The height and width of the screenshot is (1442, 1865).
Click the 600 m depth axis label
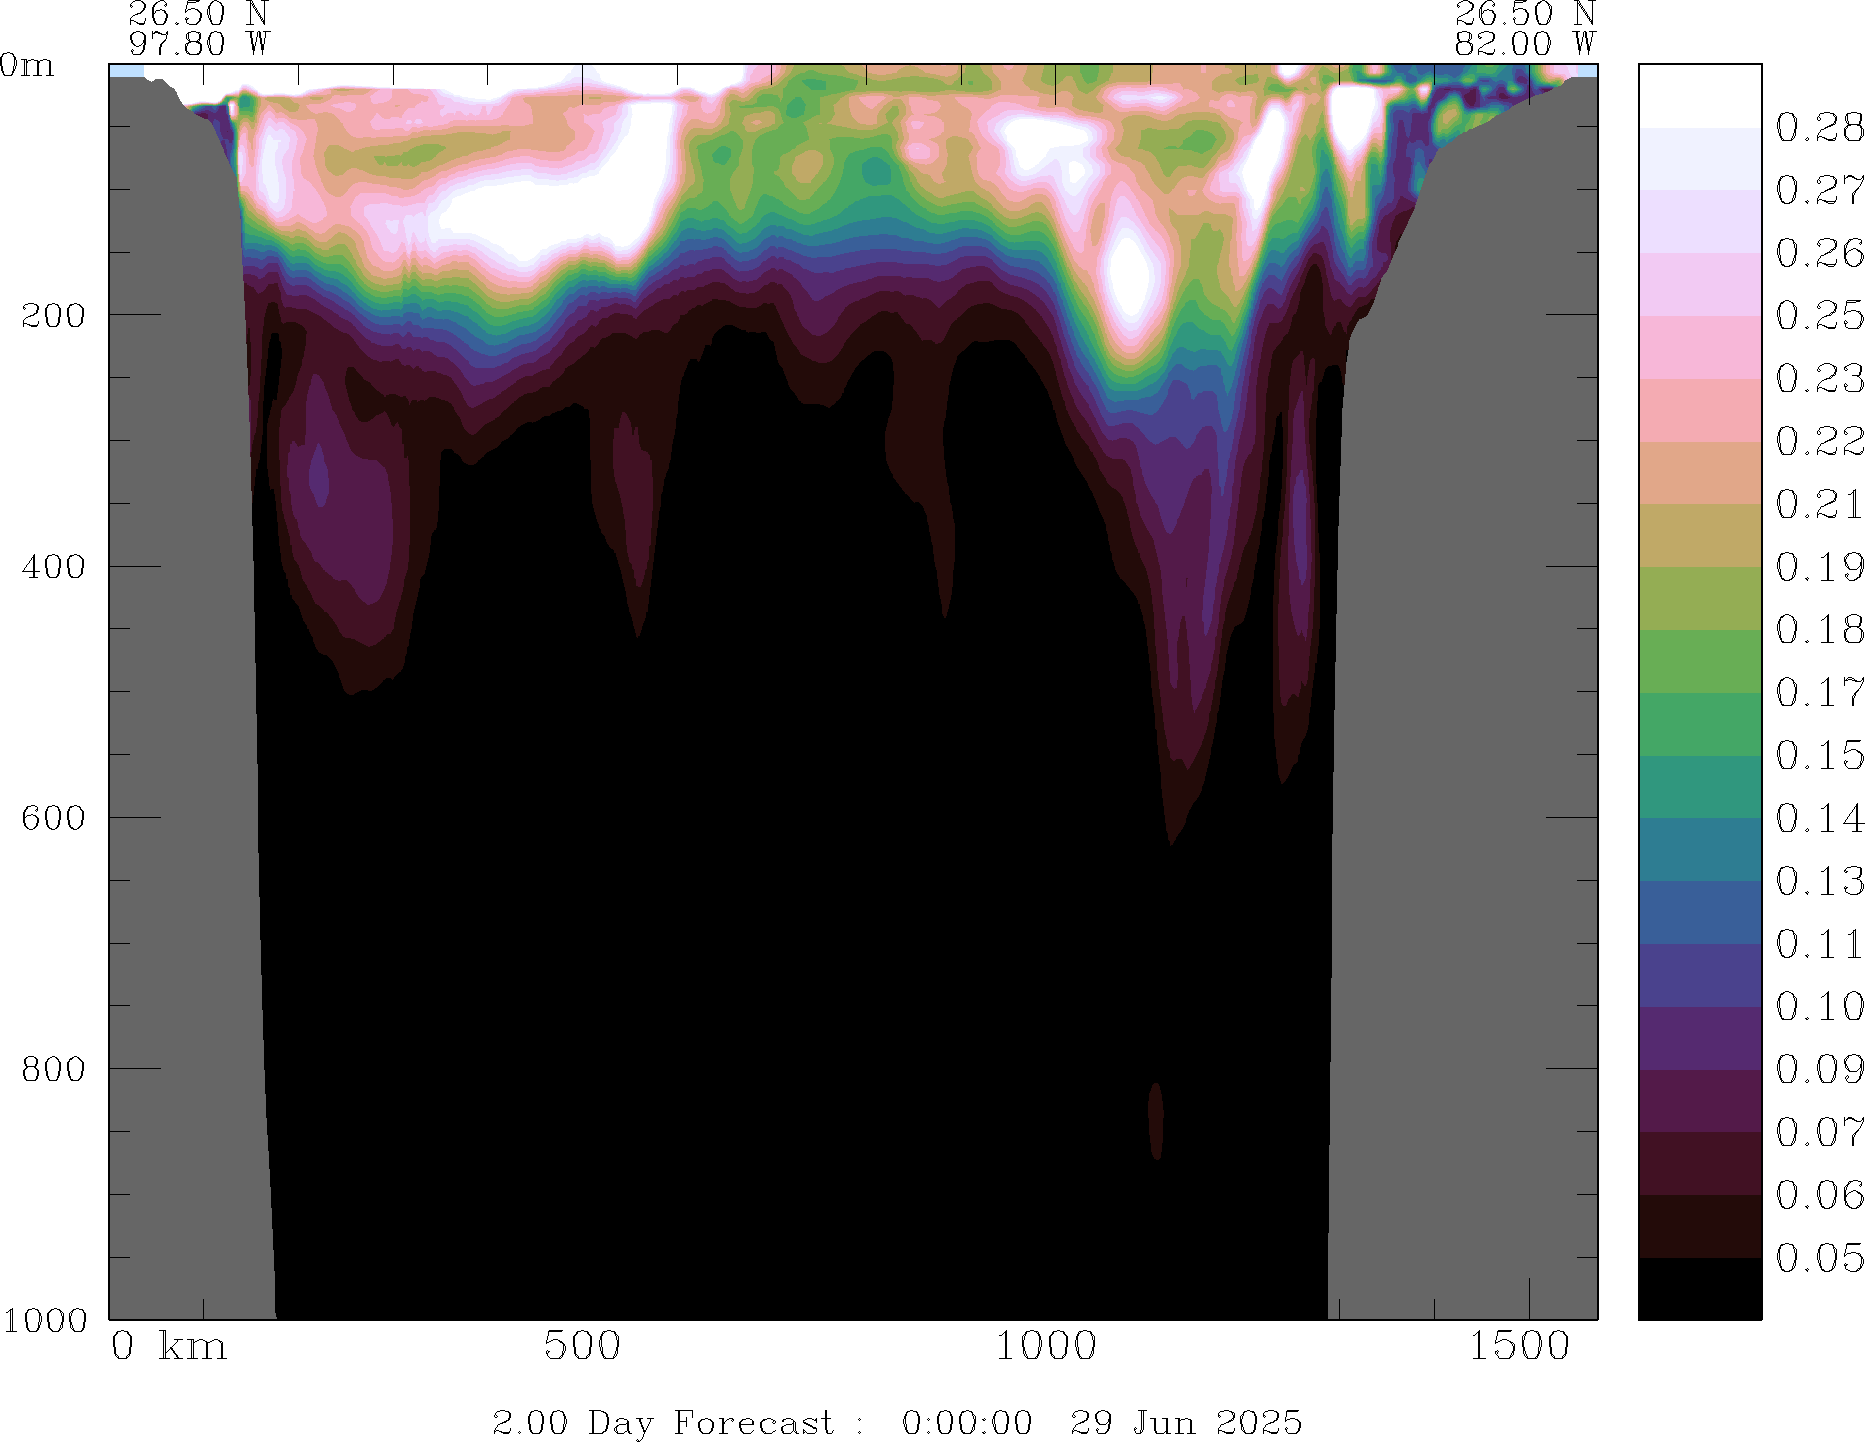coord(53,818)
